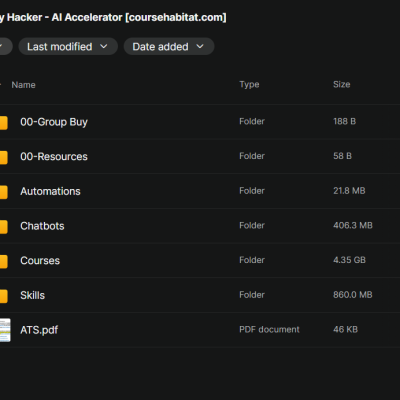Open the Automations folder name
The image size is (400, 400).
(x=50, y=191)
